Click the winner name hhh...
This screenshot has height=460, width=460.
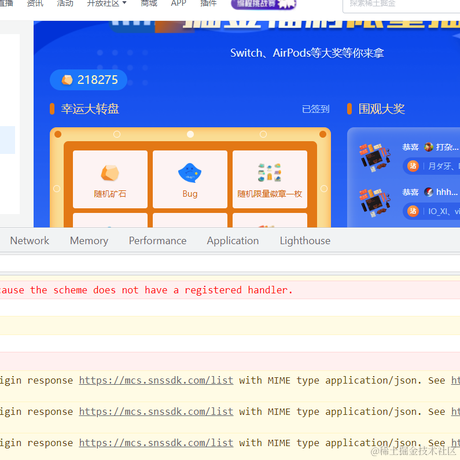447,192
